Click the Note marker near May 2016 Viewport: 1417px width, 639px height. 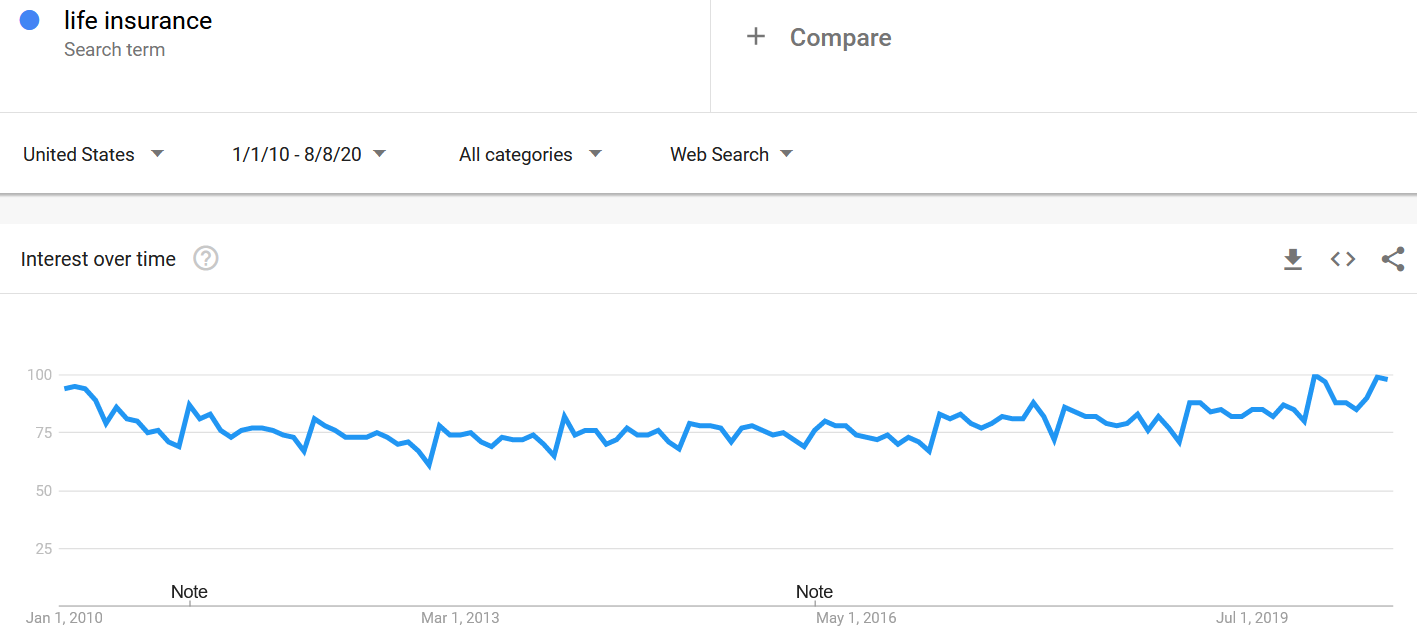[x=814, y=591]
